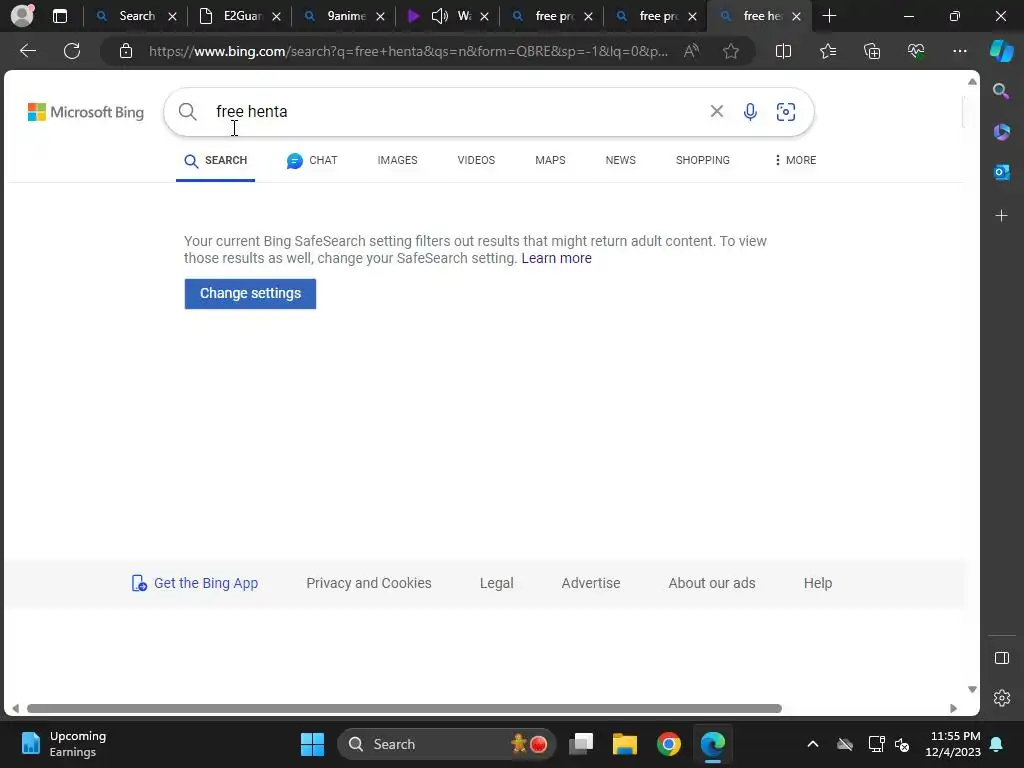View site information lock icon
The image size is (1024, 768).
(x=126, y=51)
